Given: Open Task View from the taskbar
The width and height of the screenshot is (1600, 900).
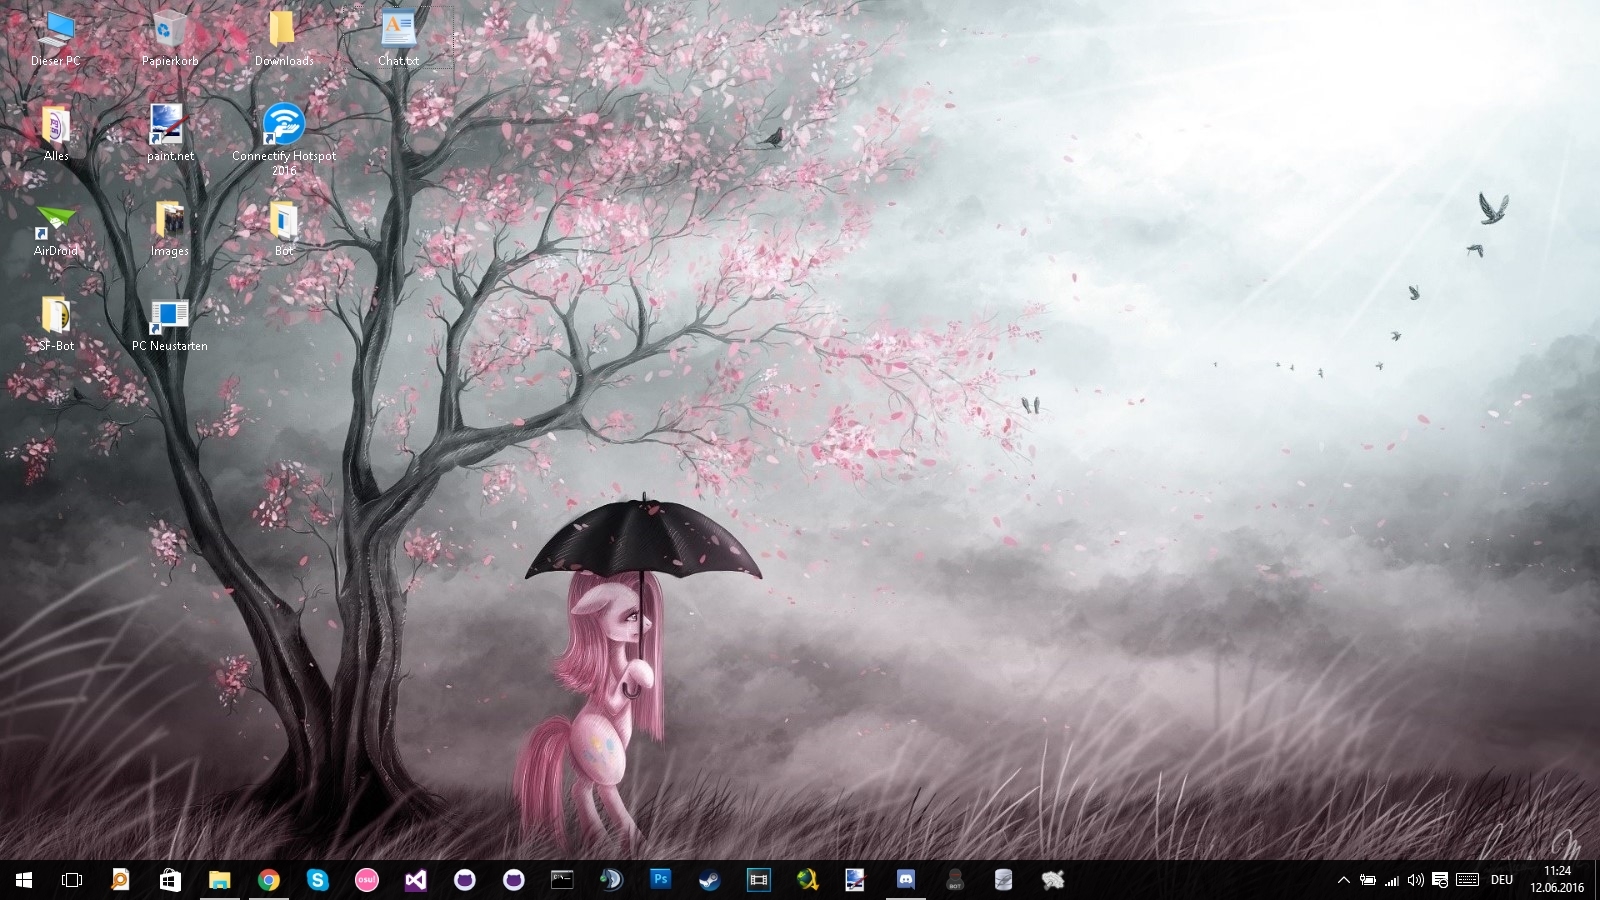Looking at the screenshot, I should (72, 880).
